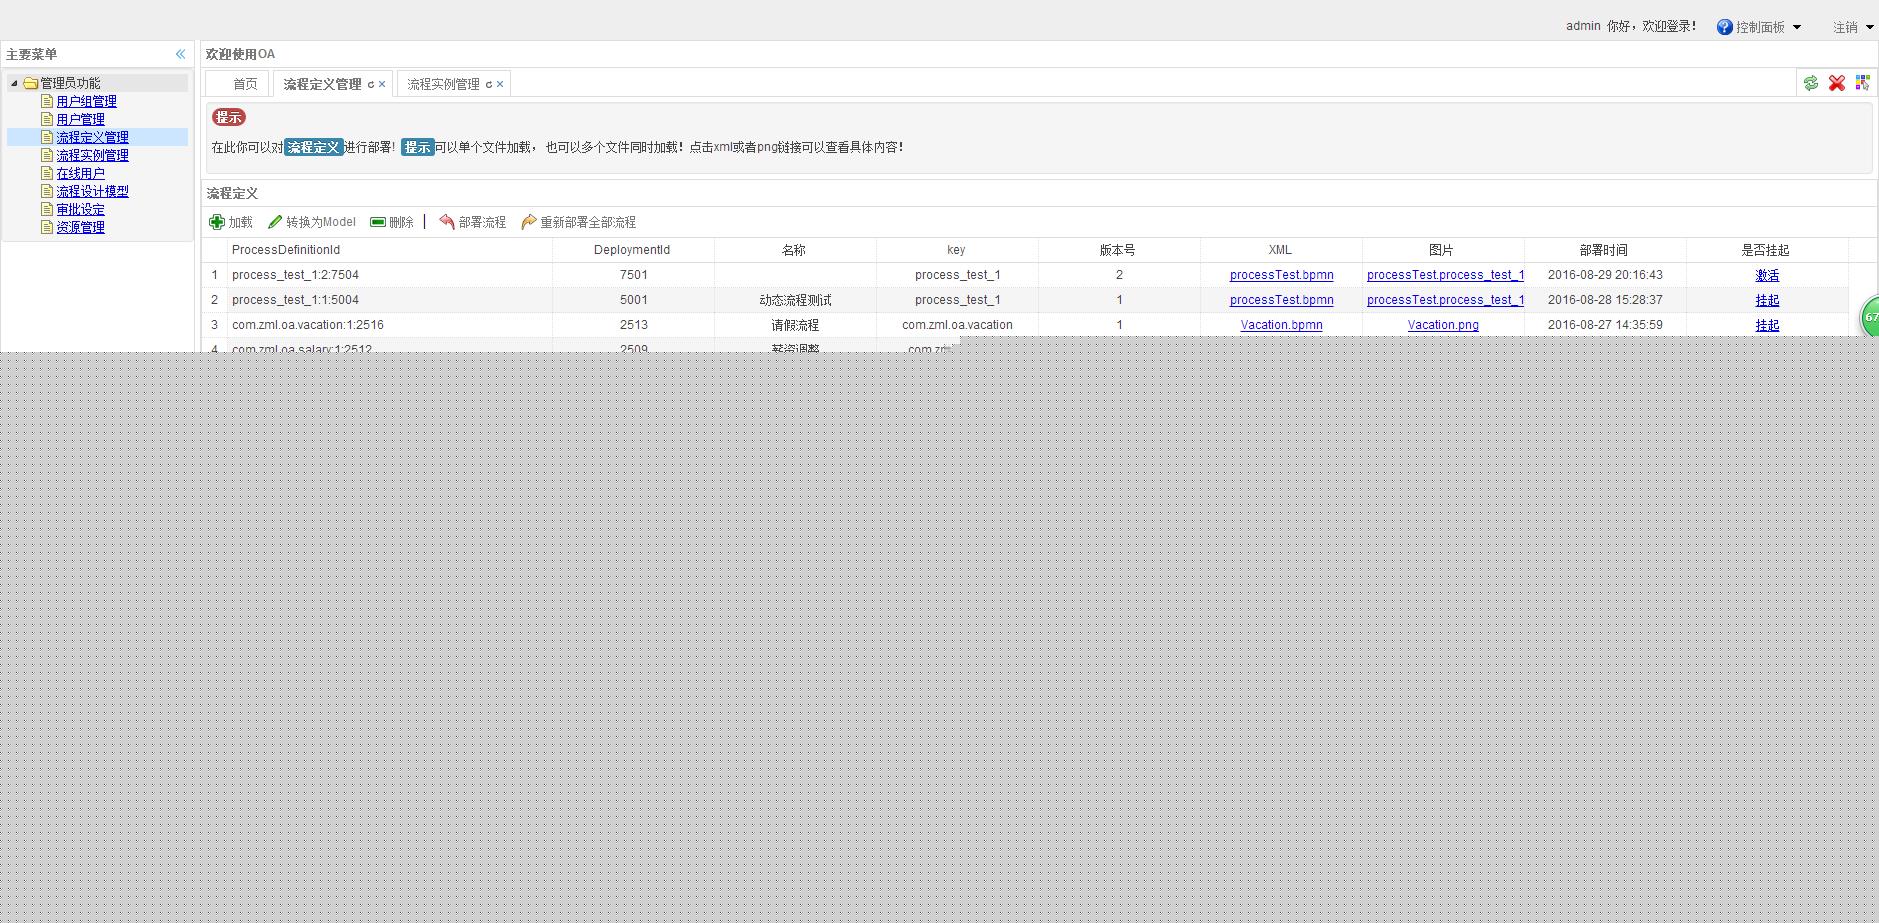Reload the 流程定义管理 tab with its refresh icon
The width and height of the screenshot is (1879, 923).
pyautogui.click(x=370, y=84)
